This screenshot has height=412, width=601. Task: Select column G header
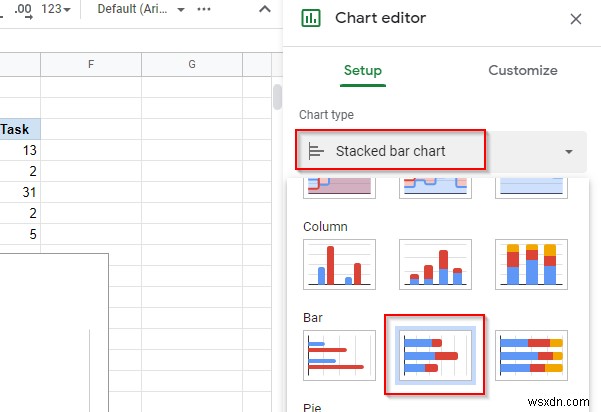click(x=192, y=65)
